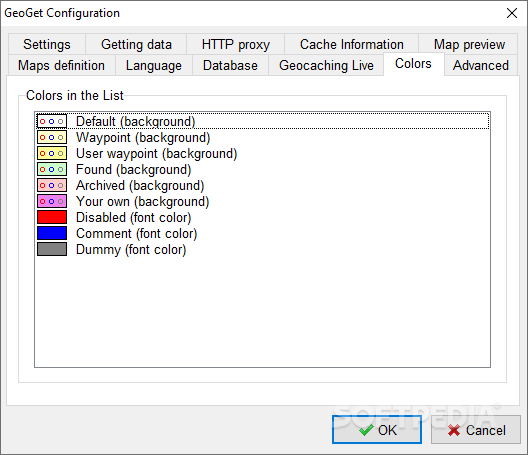Click the Waypoint background color swatch
This screenshot has height=455, width=528.
[x=52, y=137]
